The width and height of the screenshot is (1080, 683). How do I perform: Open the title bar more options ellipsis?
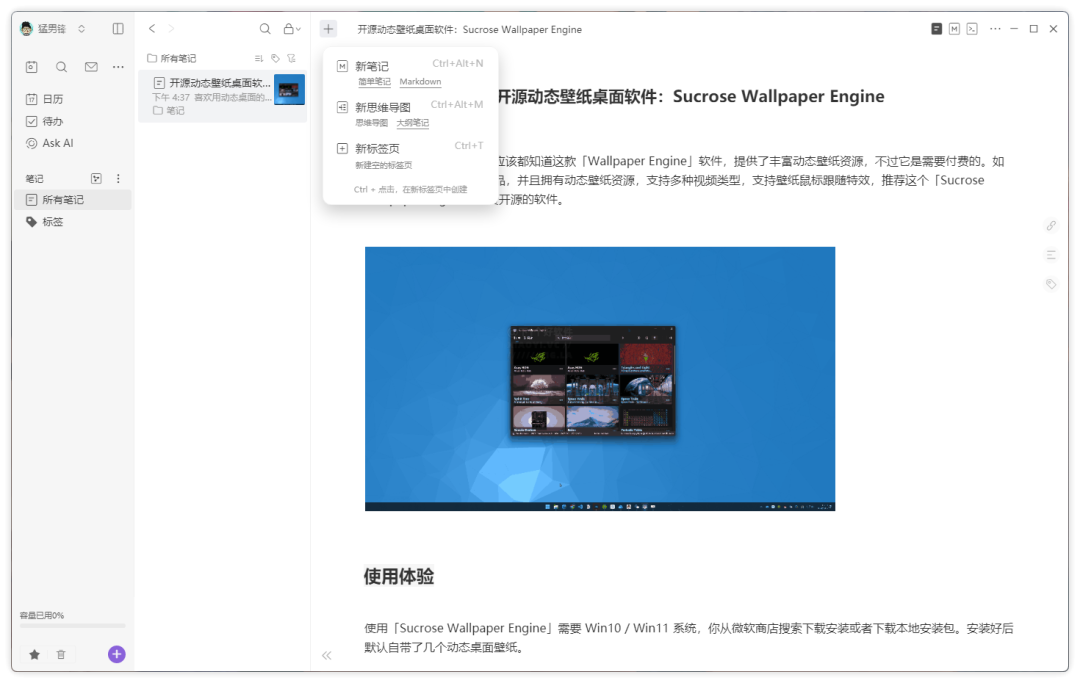pos(995,29)
